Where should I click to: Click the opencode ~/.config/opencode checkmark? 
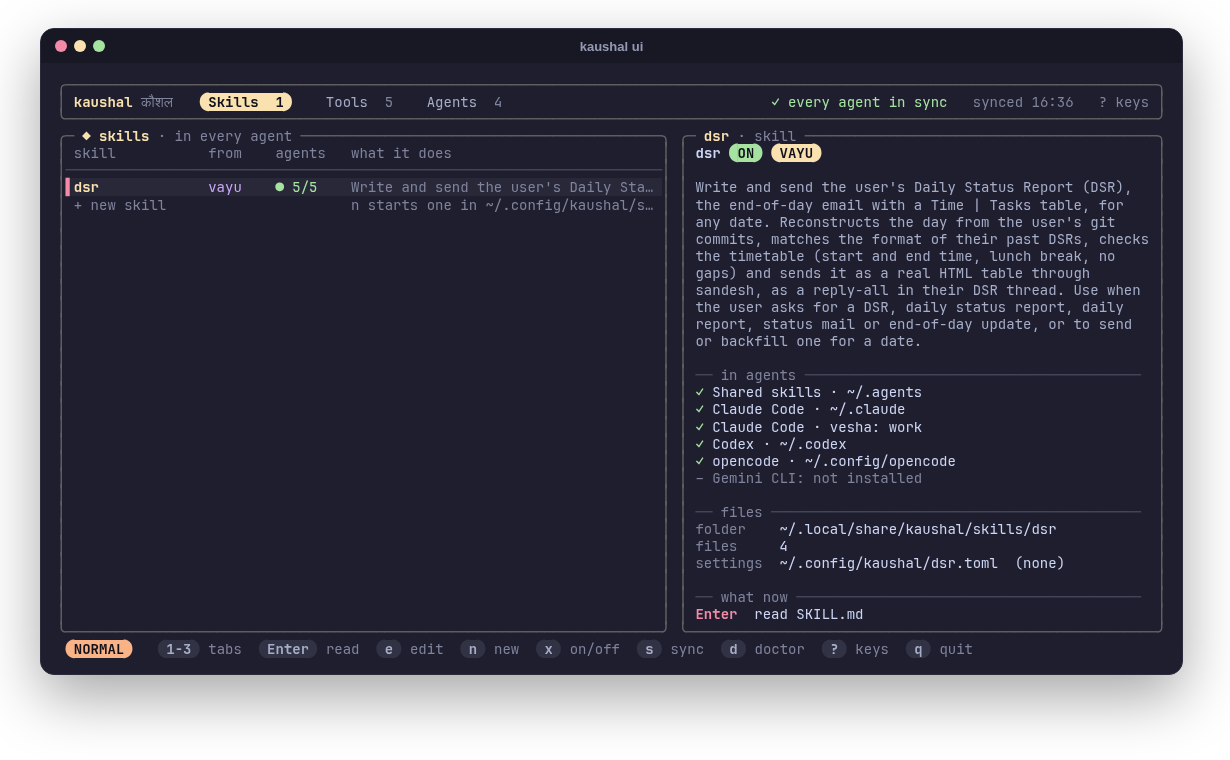coord(700,461)
